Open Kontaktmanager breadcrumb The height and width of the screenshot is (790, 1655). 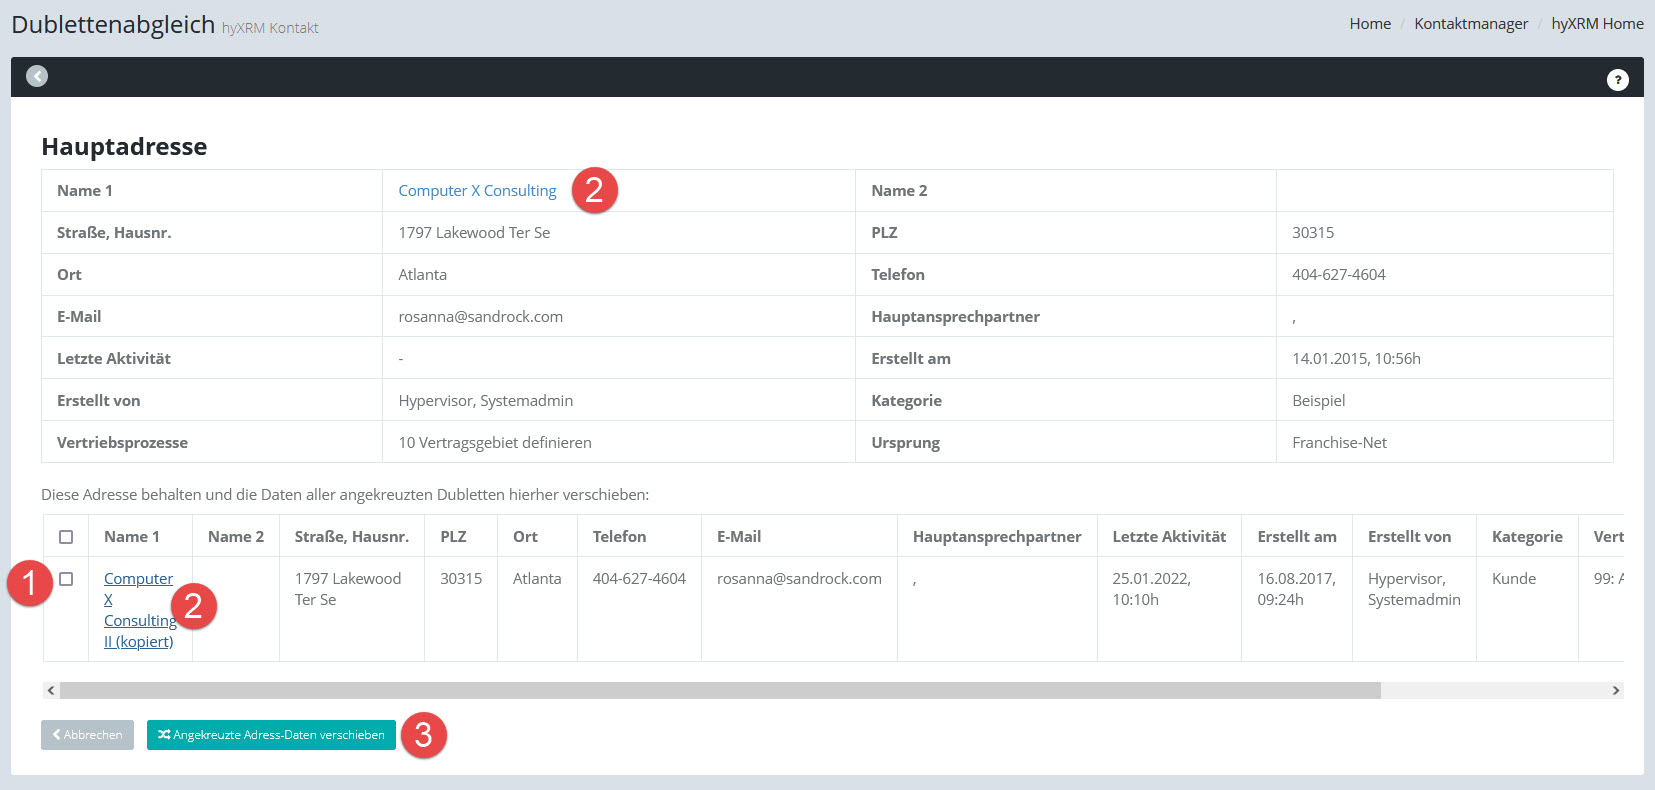coord(1470,24)
